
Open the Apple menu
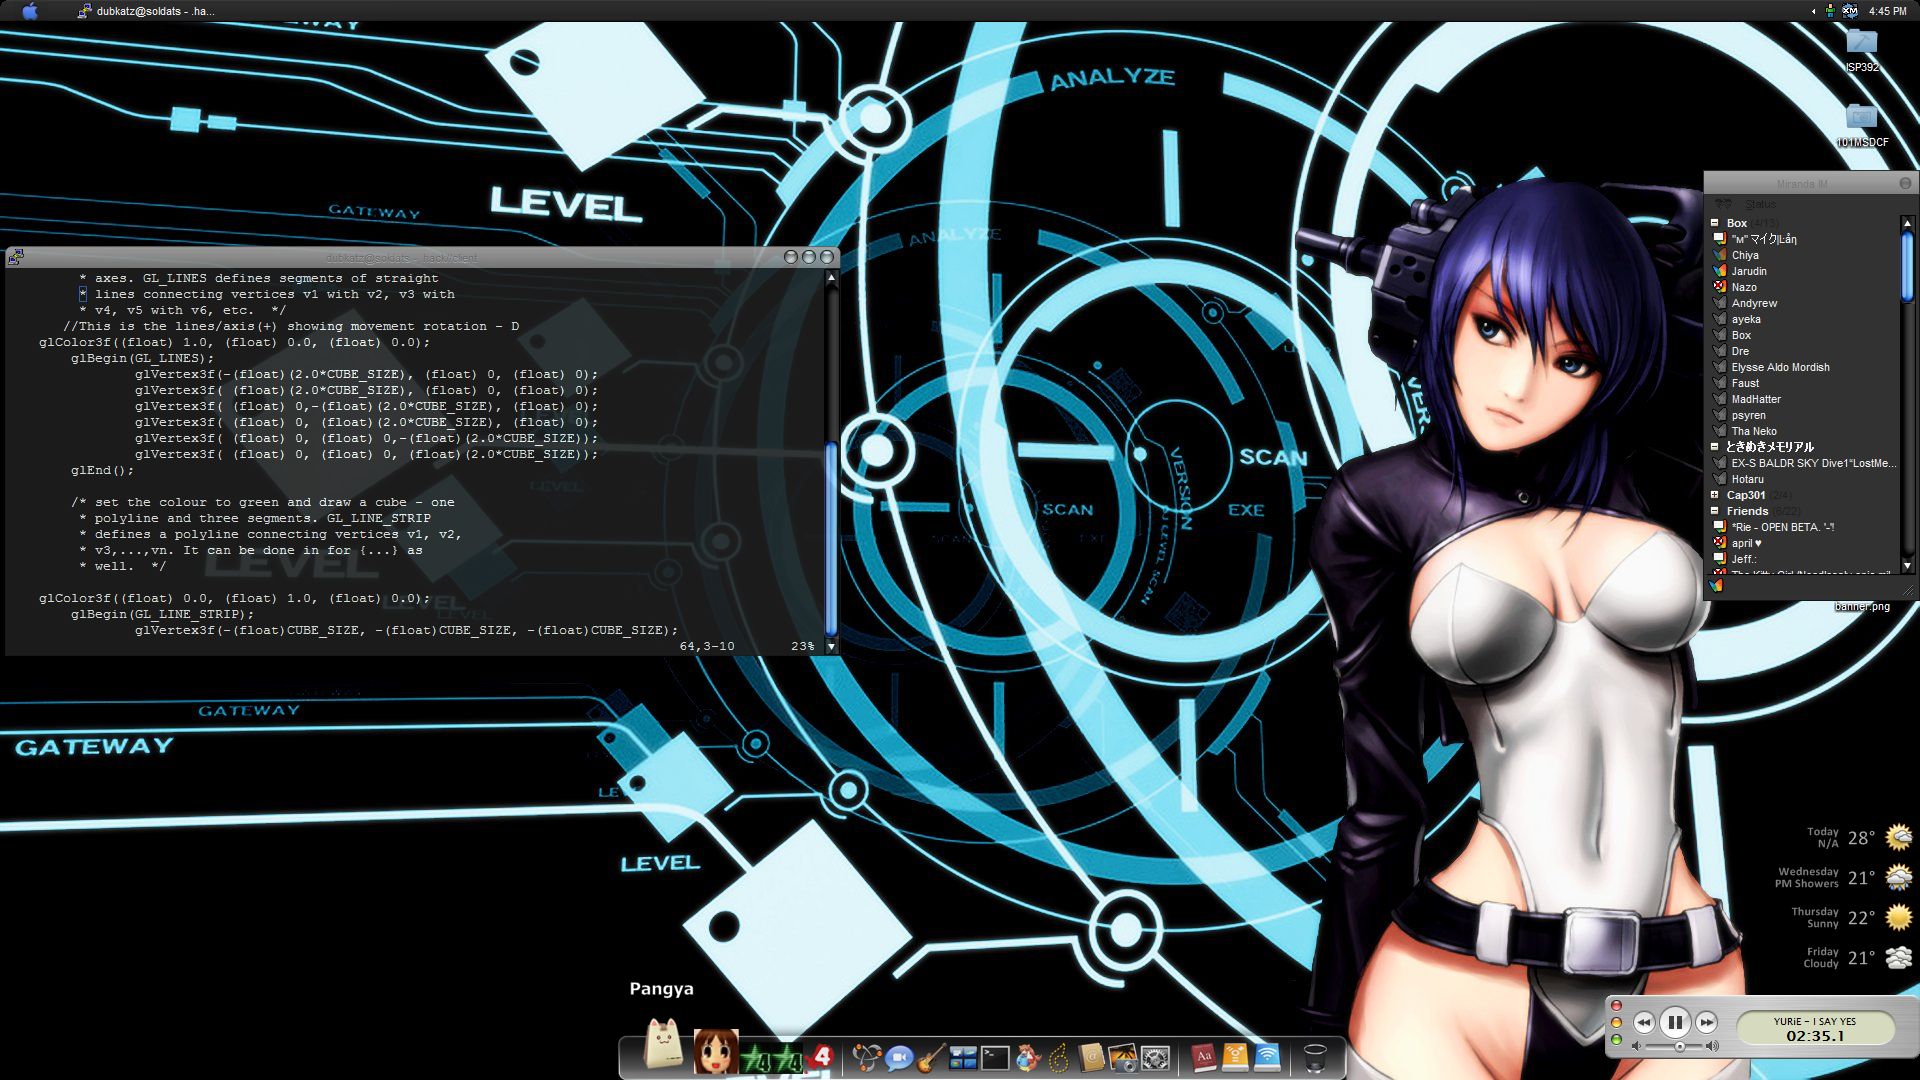click(x=30, y=11)
